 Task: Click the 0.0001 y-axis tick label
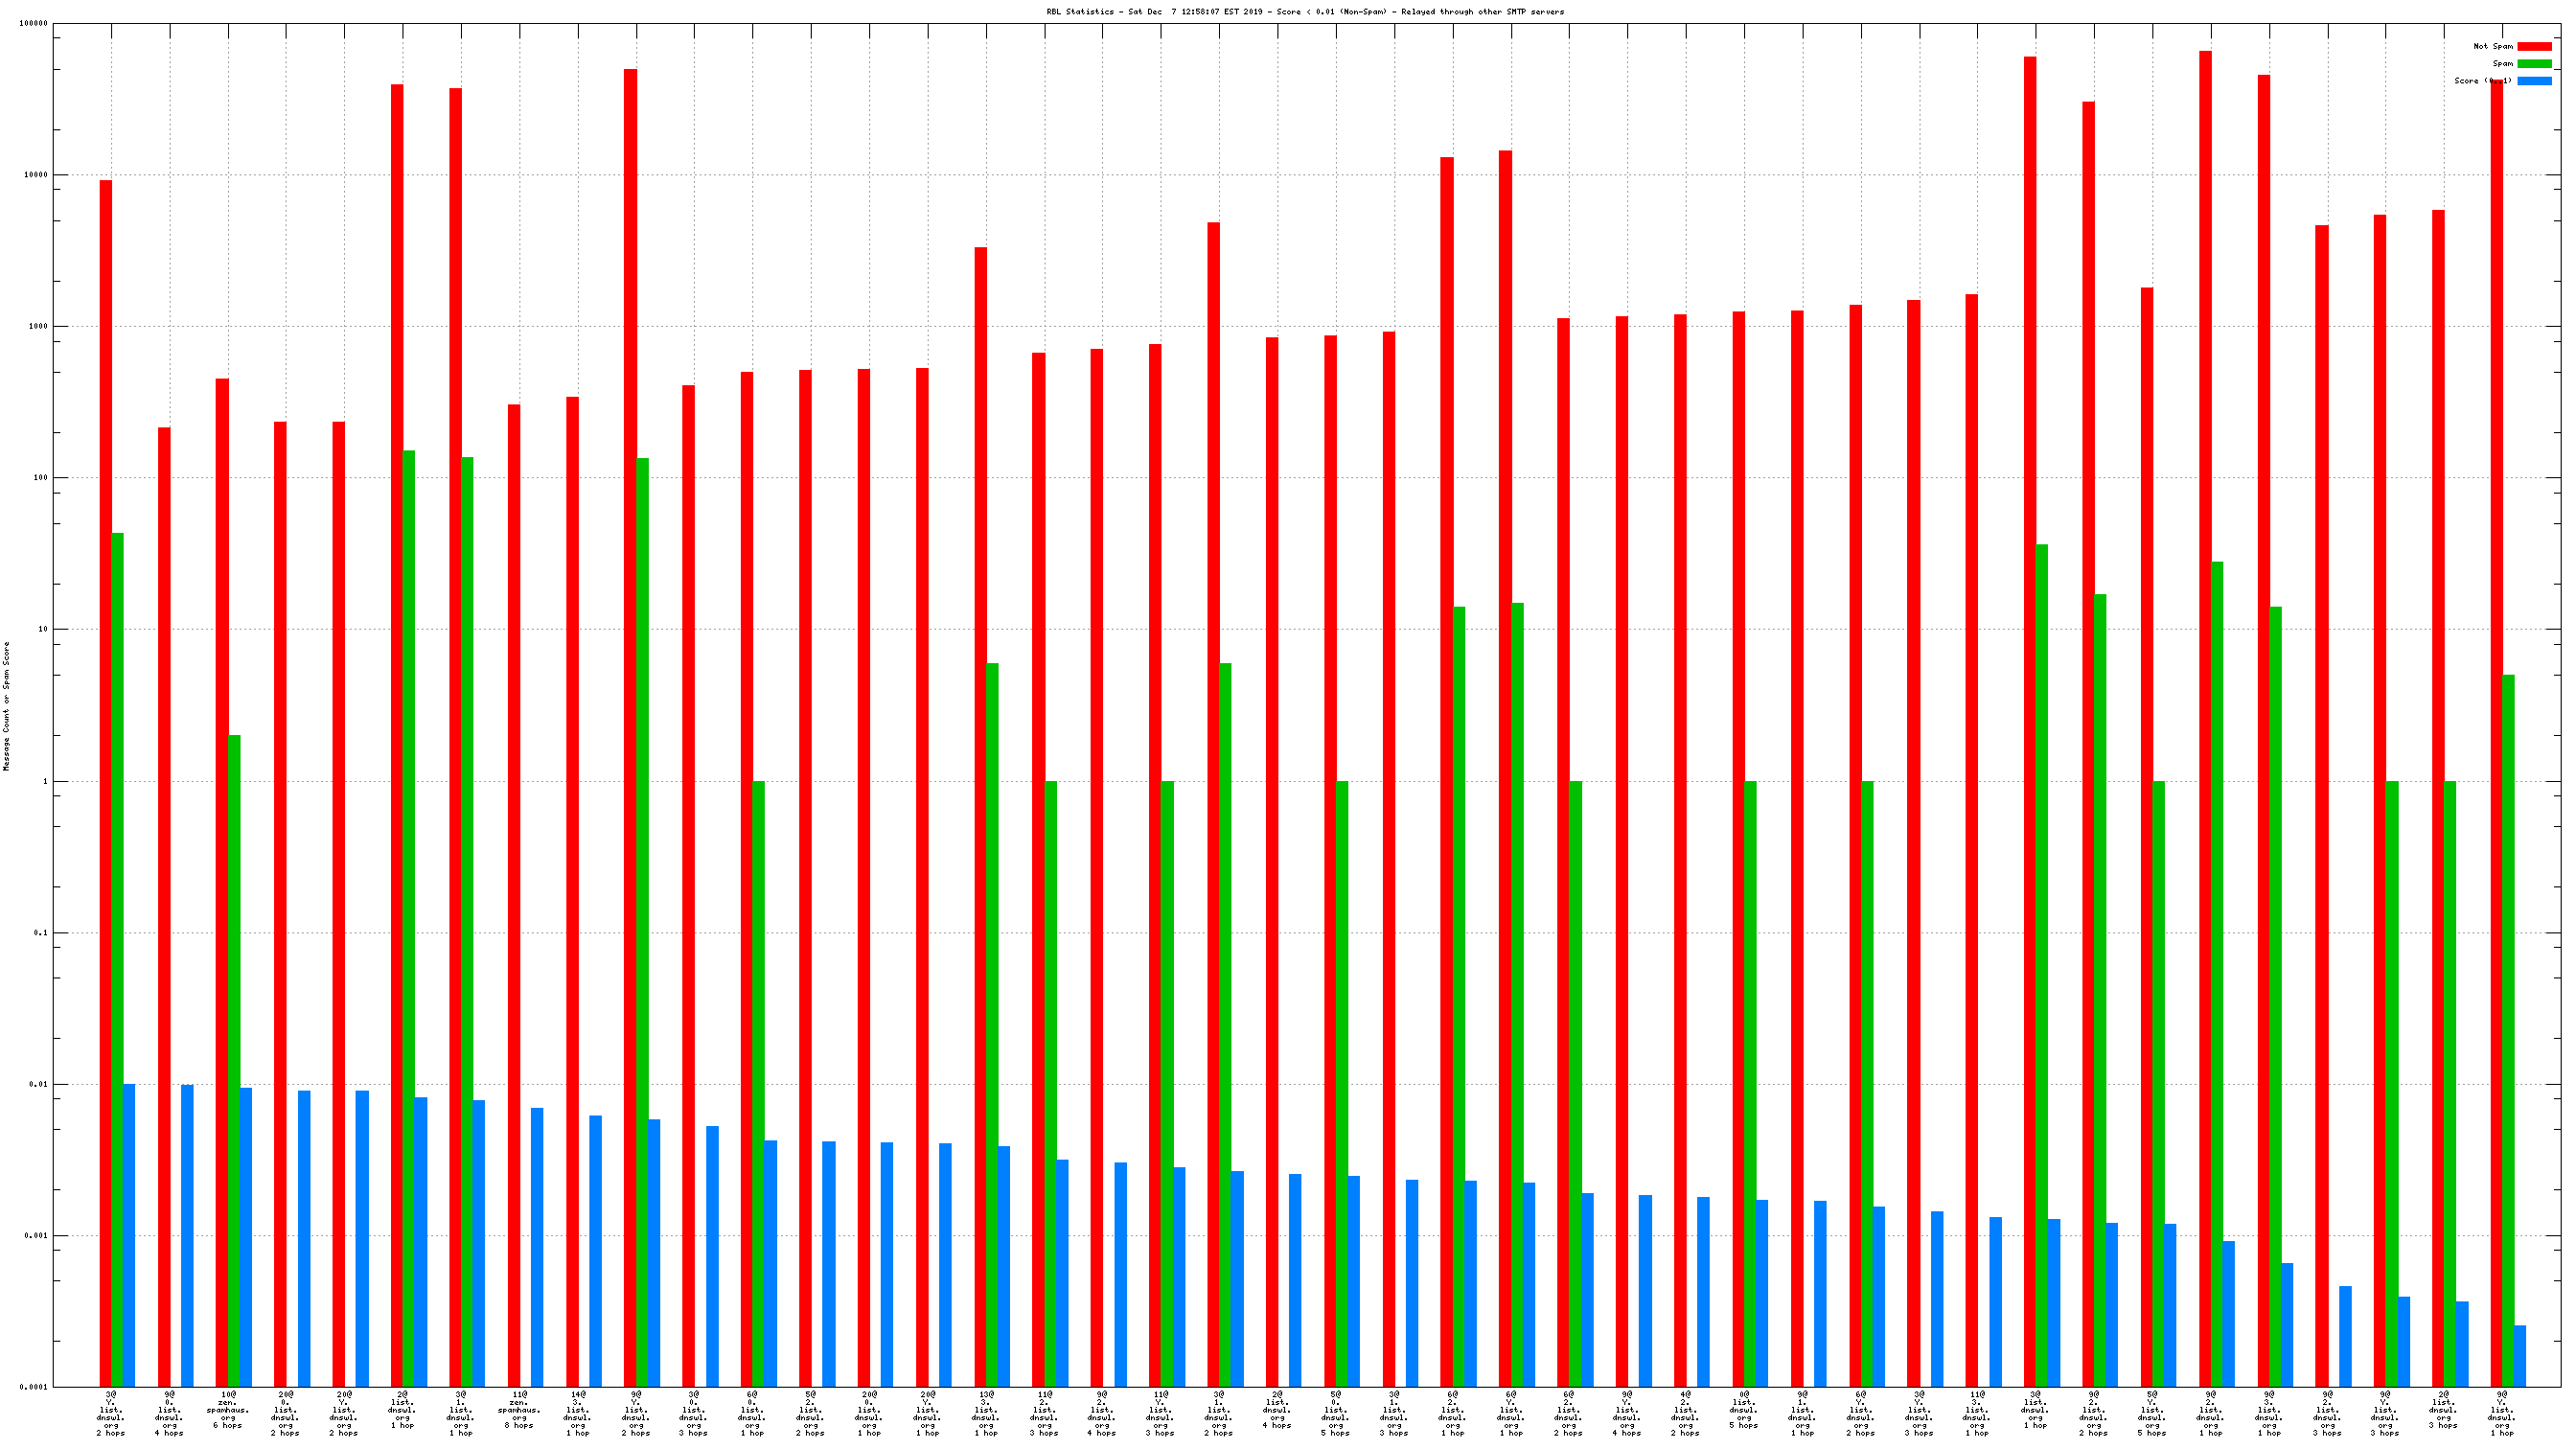(33, 1387)
